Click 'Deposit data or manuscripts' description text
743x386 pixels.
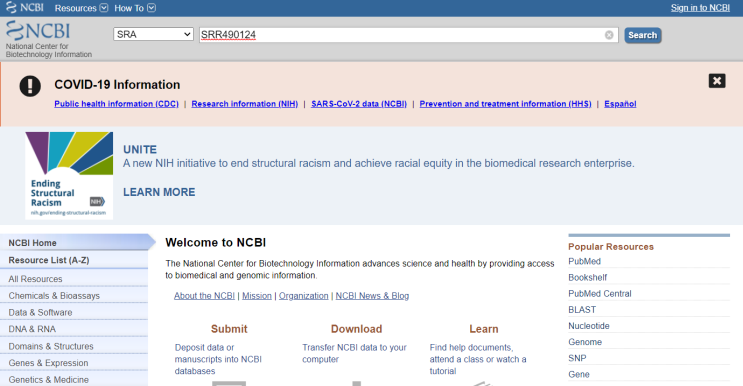[x=218, y=359]
